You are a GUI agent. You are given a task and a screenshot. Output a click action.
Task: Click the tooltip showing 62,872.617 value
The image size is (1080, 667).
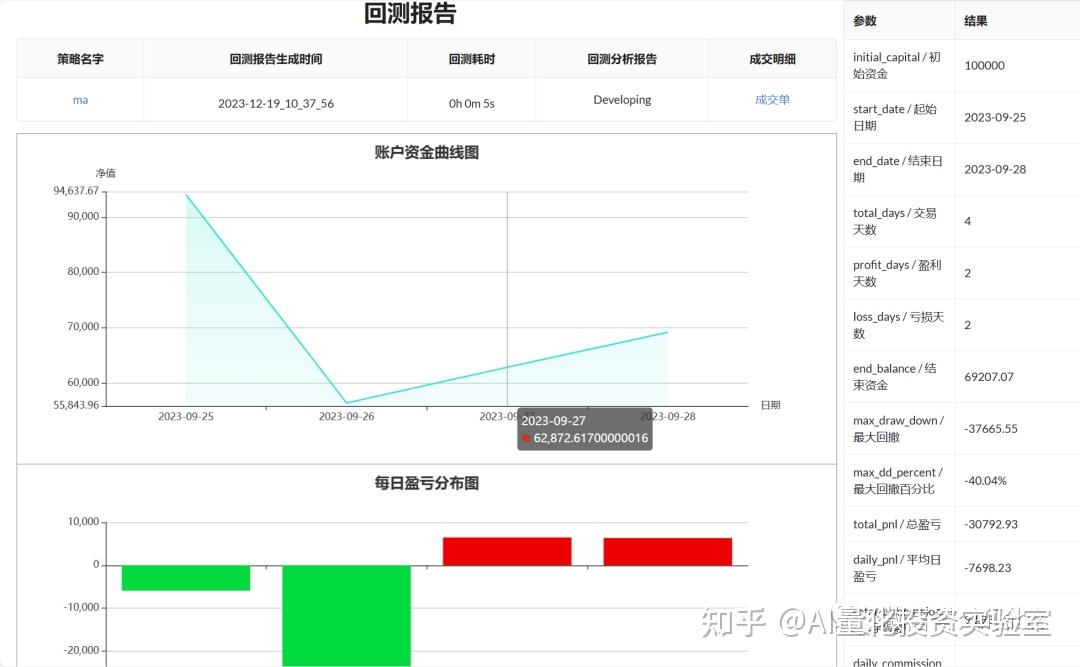coord(585,428)
